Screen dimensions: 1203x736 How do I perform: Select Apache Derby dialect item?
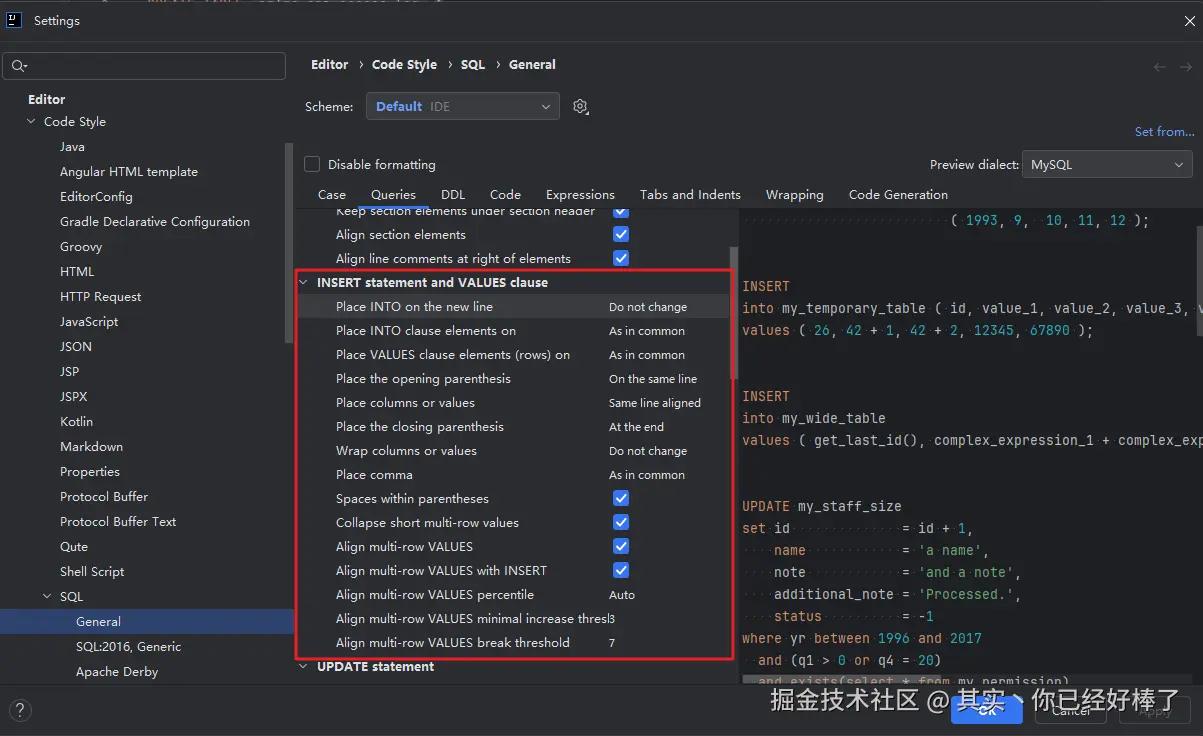point(117,672)
